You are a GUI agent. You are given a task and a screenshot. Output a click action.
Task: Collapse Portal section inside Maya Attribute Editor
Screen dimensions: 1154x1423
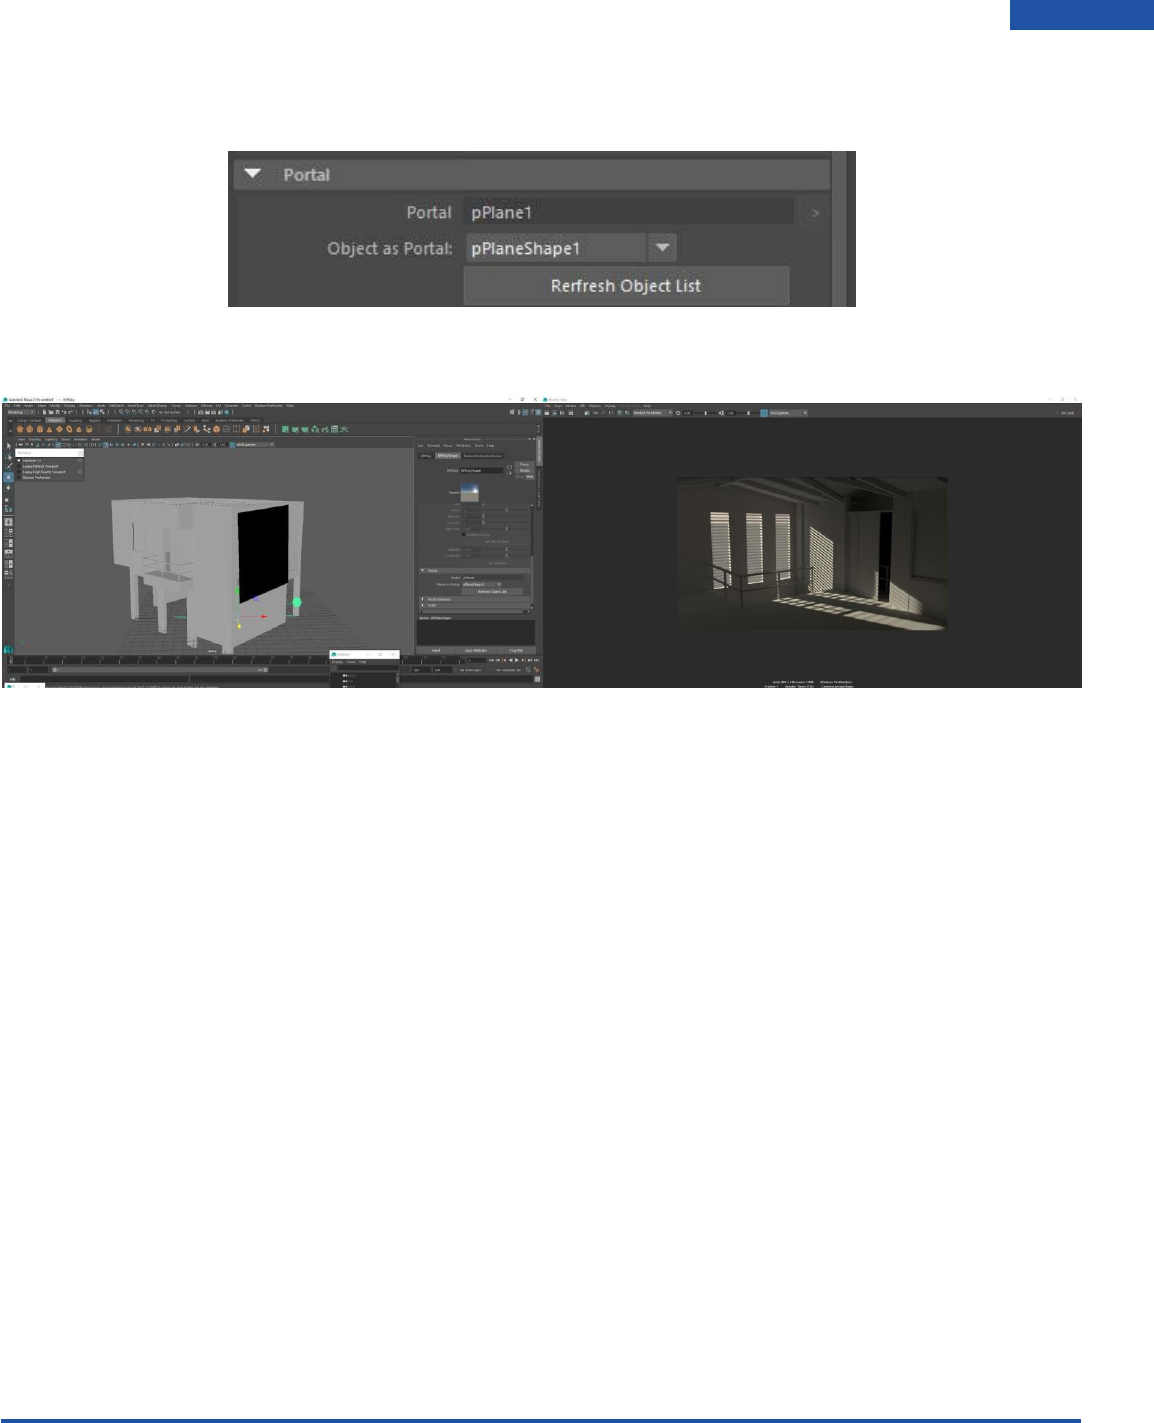tap(422, 570)
